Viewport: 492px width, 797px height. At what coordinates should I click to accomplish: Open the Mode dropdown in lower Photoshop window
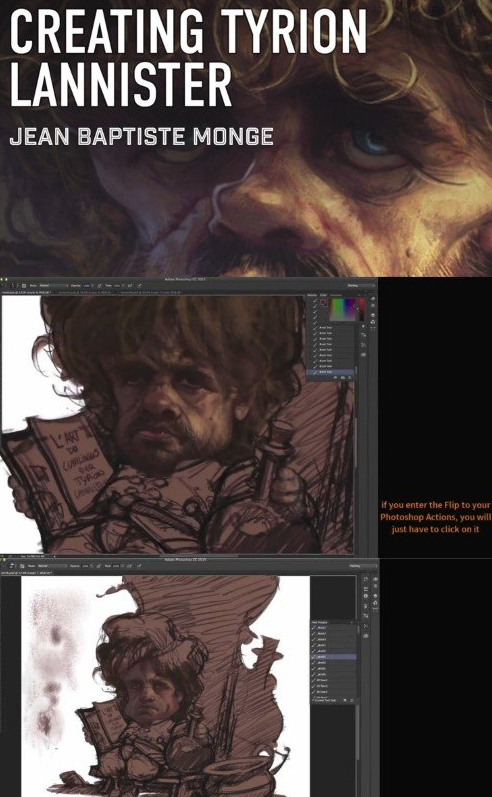tap(52, 566)
